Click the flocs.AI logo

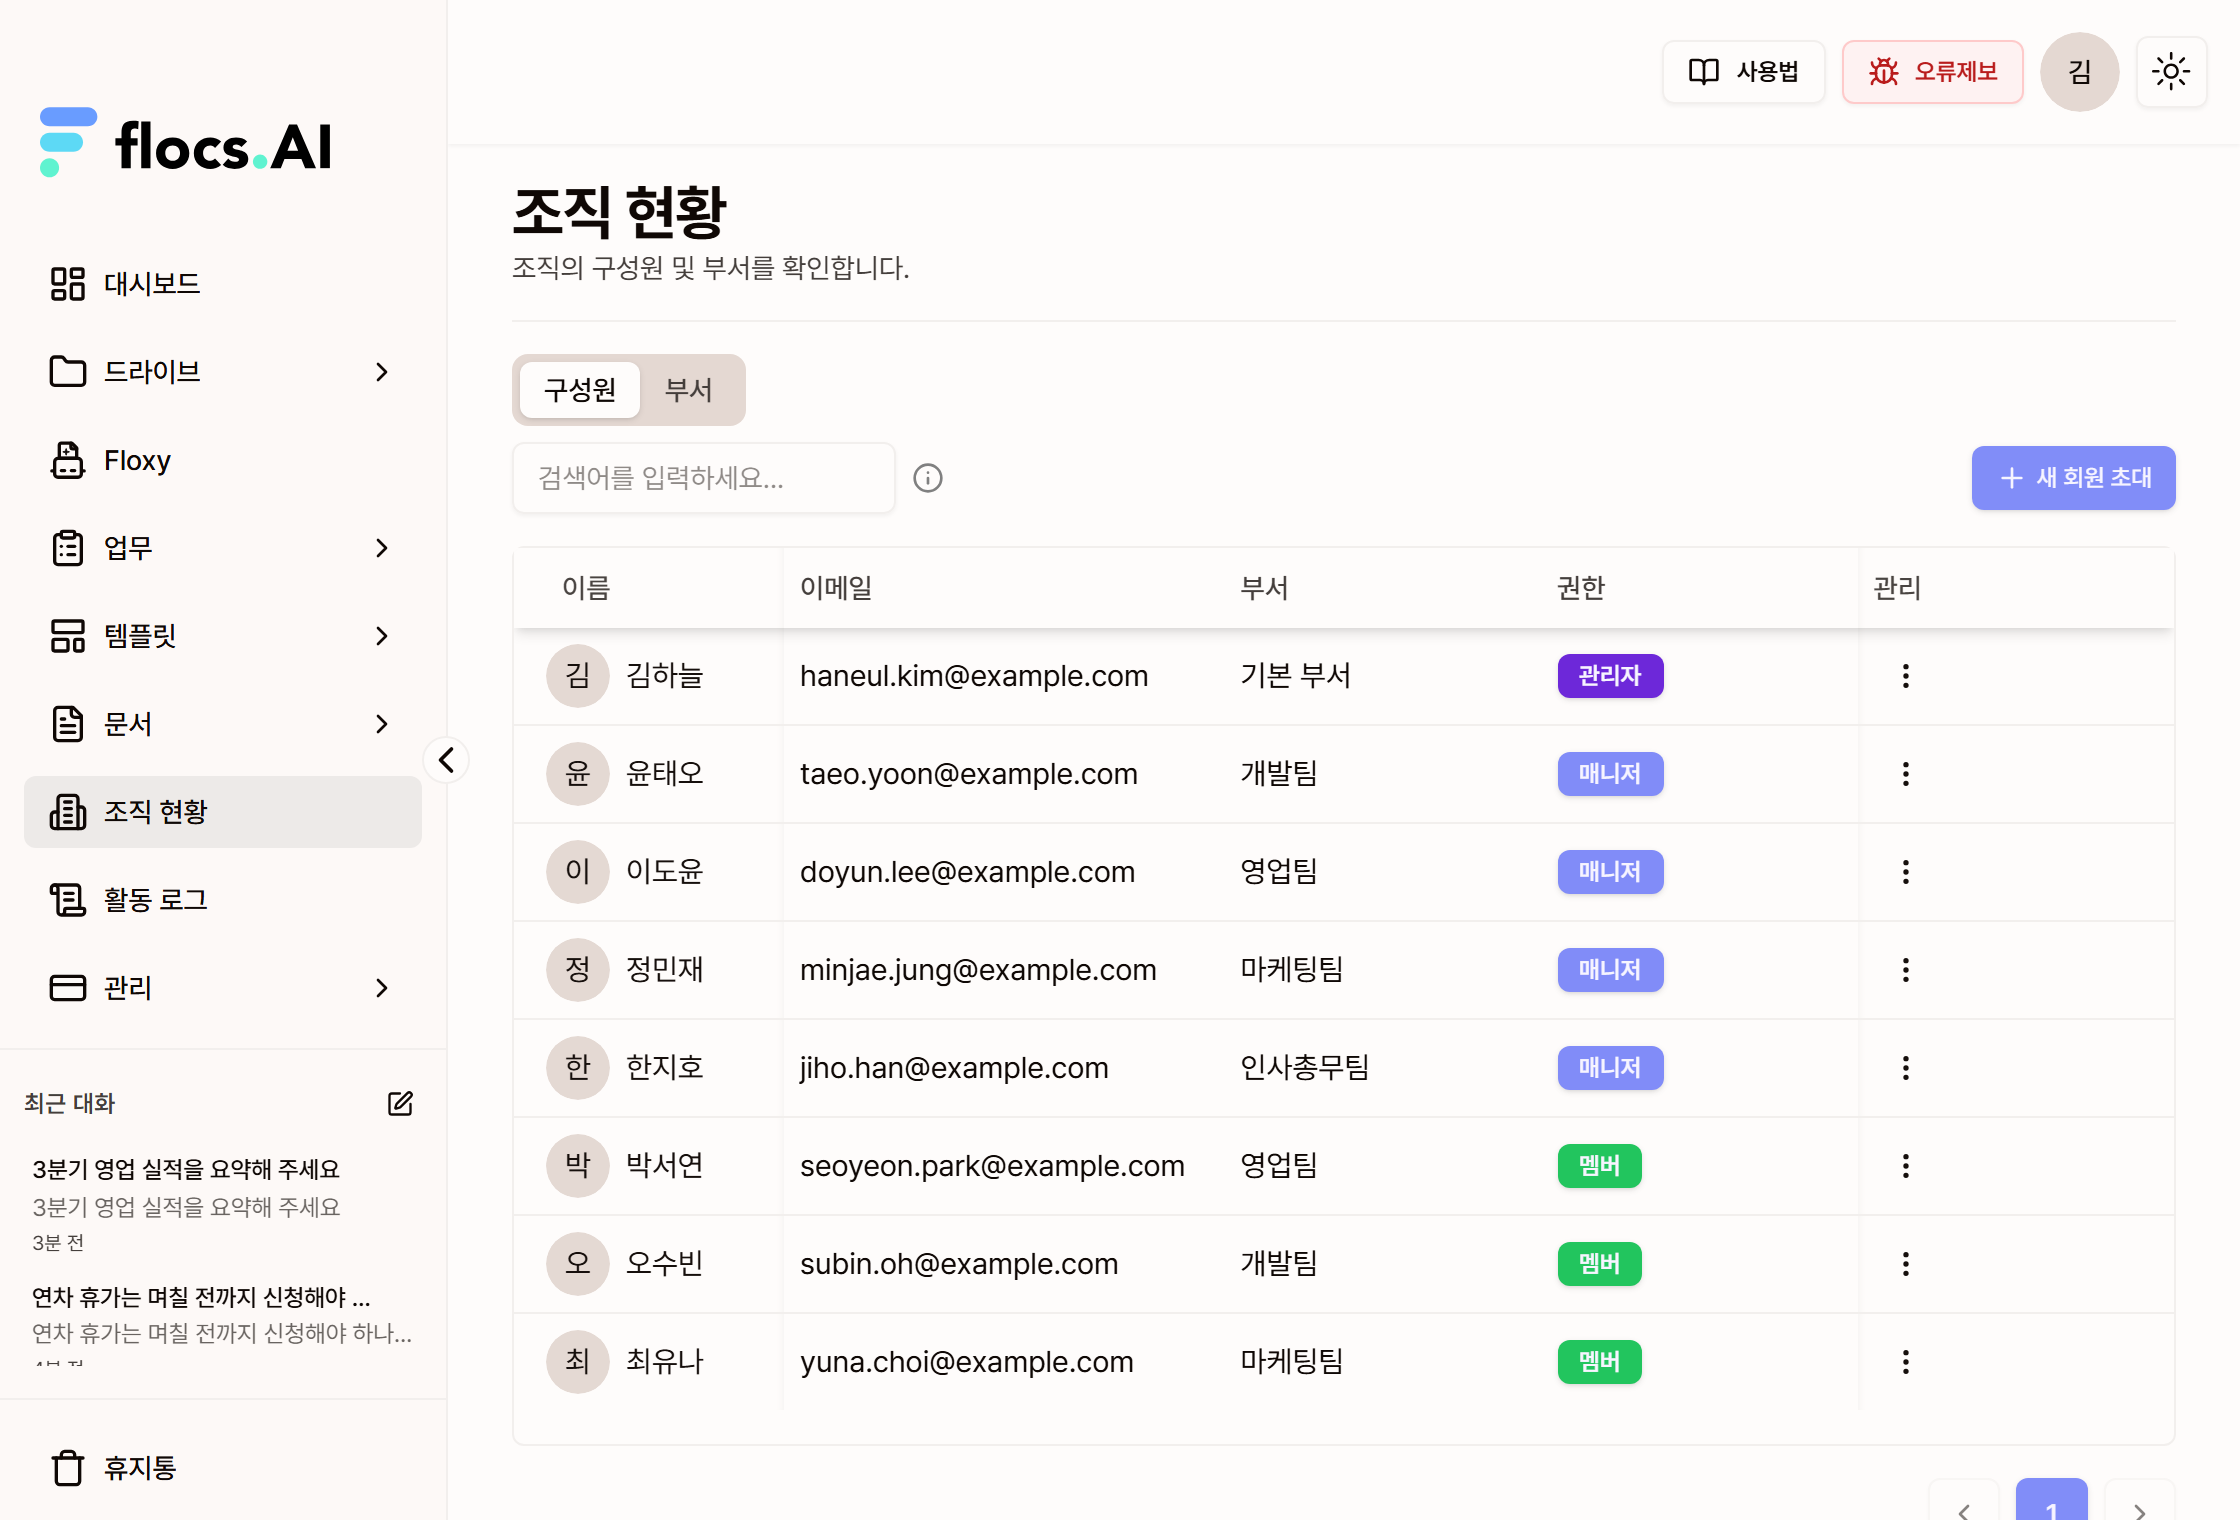pos(185,143)
